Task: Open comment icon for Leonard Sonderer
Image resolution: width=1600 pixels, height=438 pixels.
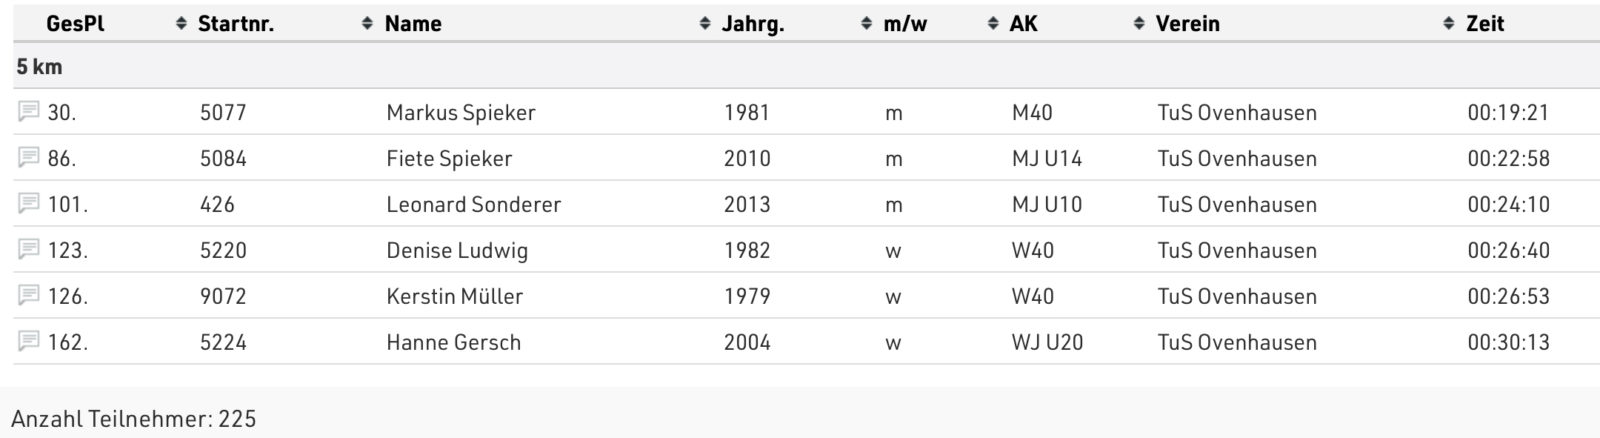Action: (x=28, y=203)
